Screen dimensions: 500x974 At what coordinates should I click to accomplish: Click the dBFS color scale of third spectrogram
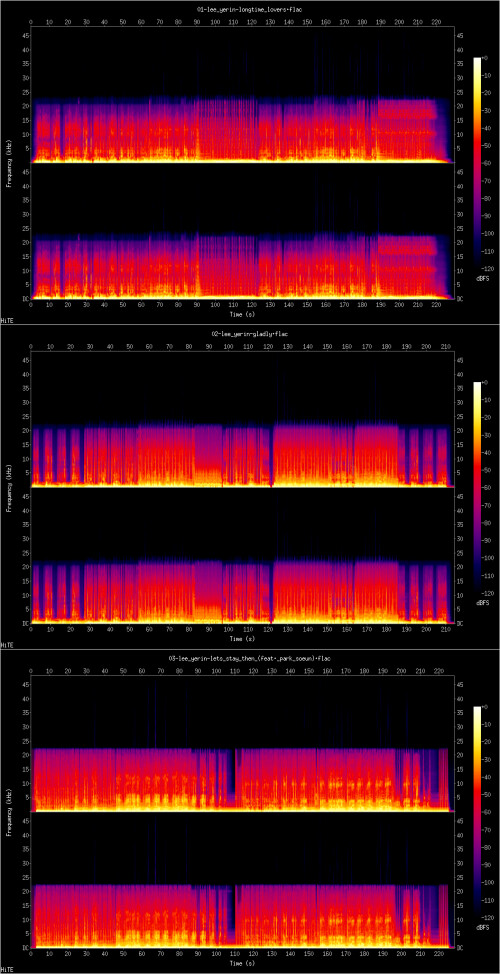[x=477, y=810]
